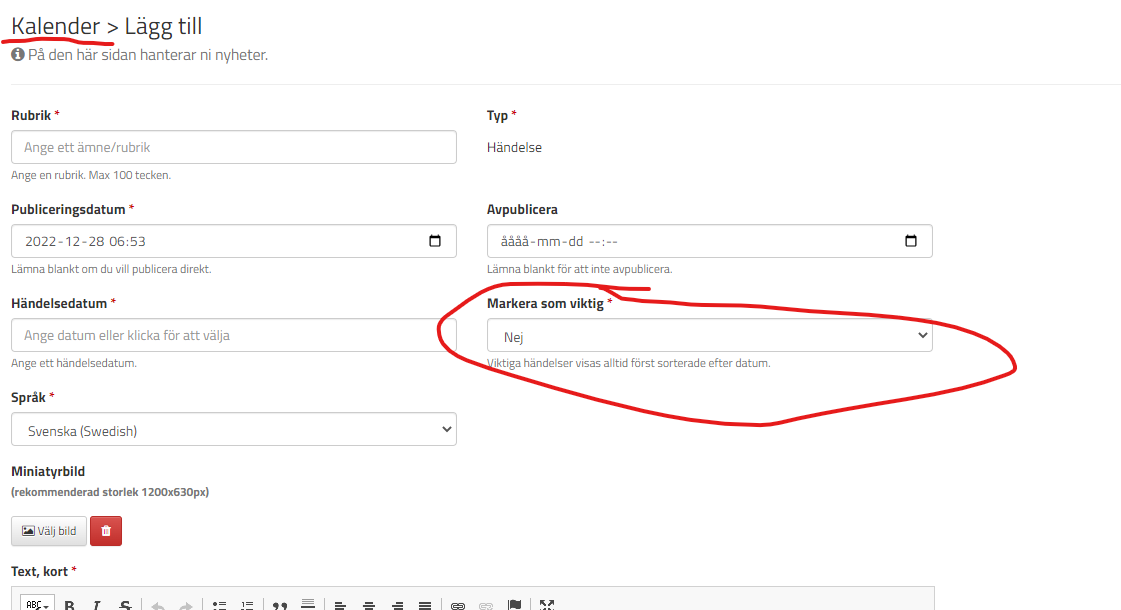Apply strikethrough formatting in the editor
1121x610 pixels.
[125, 605]
